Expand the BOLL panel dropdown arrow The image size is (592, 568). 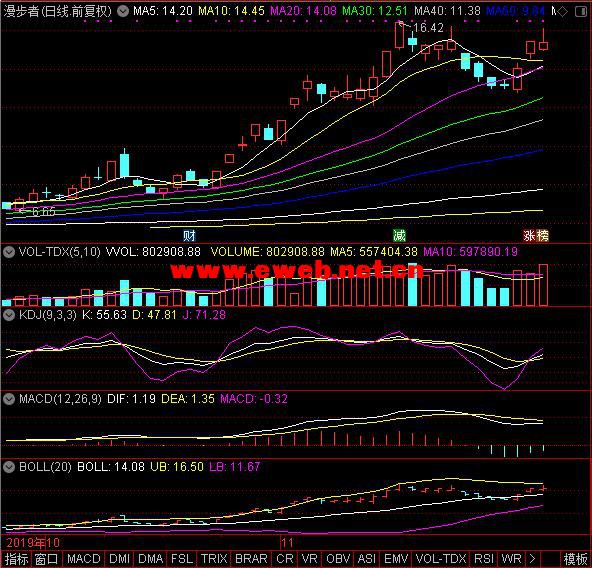pos(9,467)
